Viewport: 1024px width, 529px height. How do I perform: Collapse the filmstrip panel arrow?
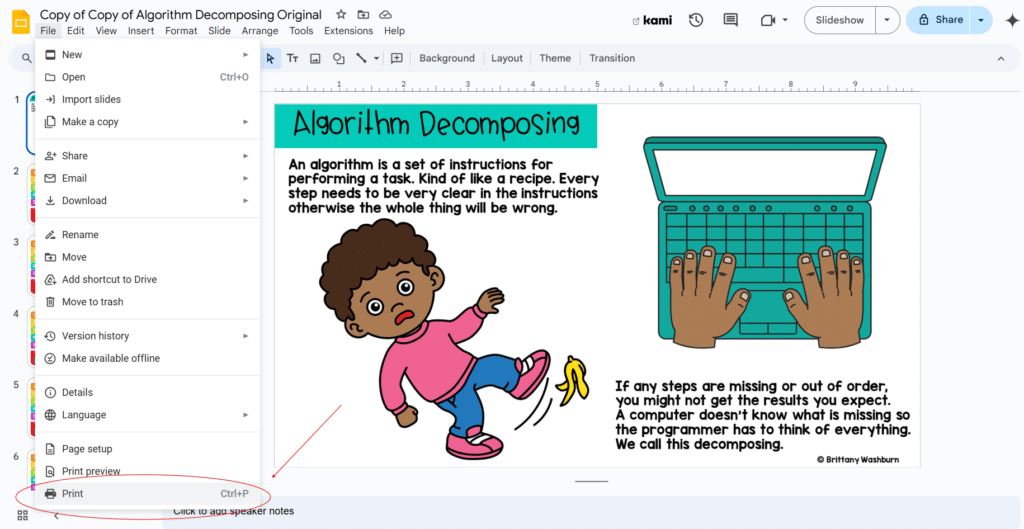(56, 515)
